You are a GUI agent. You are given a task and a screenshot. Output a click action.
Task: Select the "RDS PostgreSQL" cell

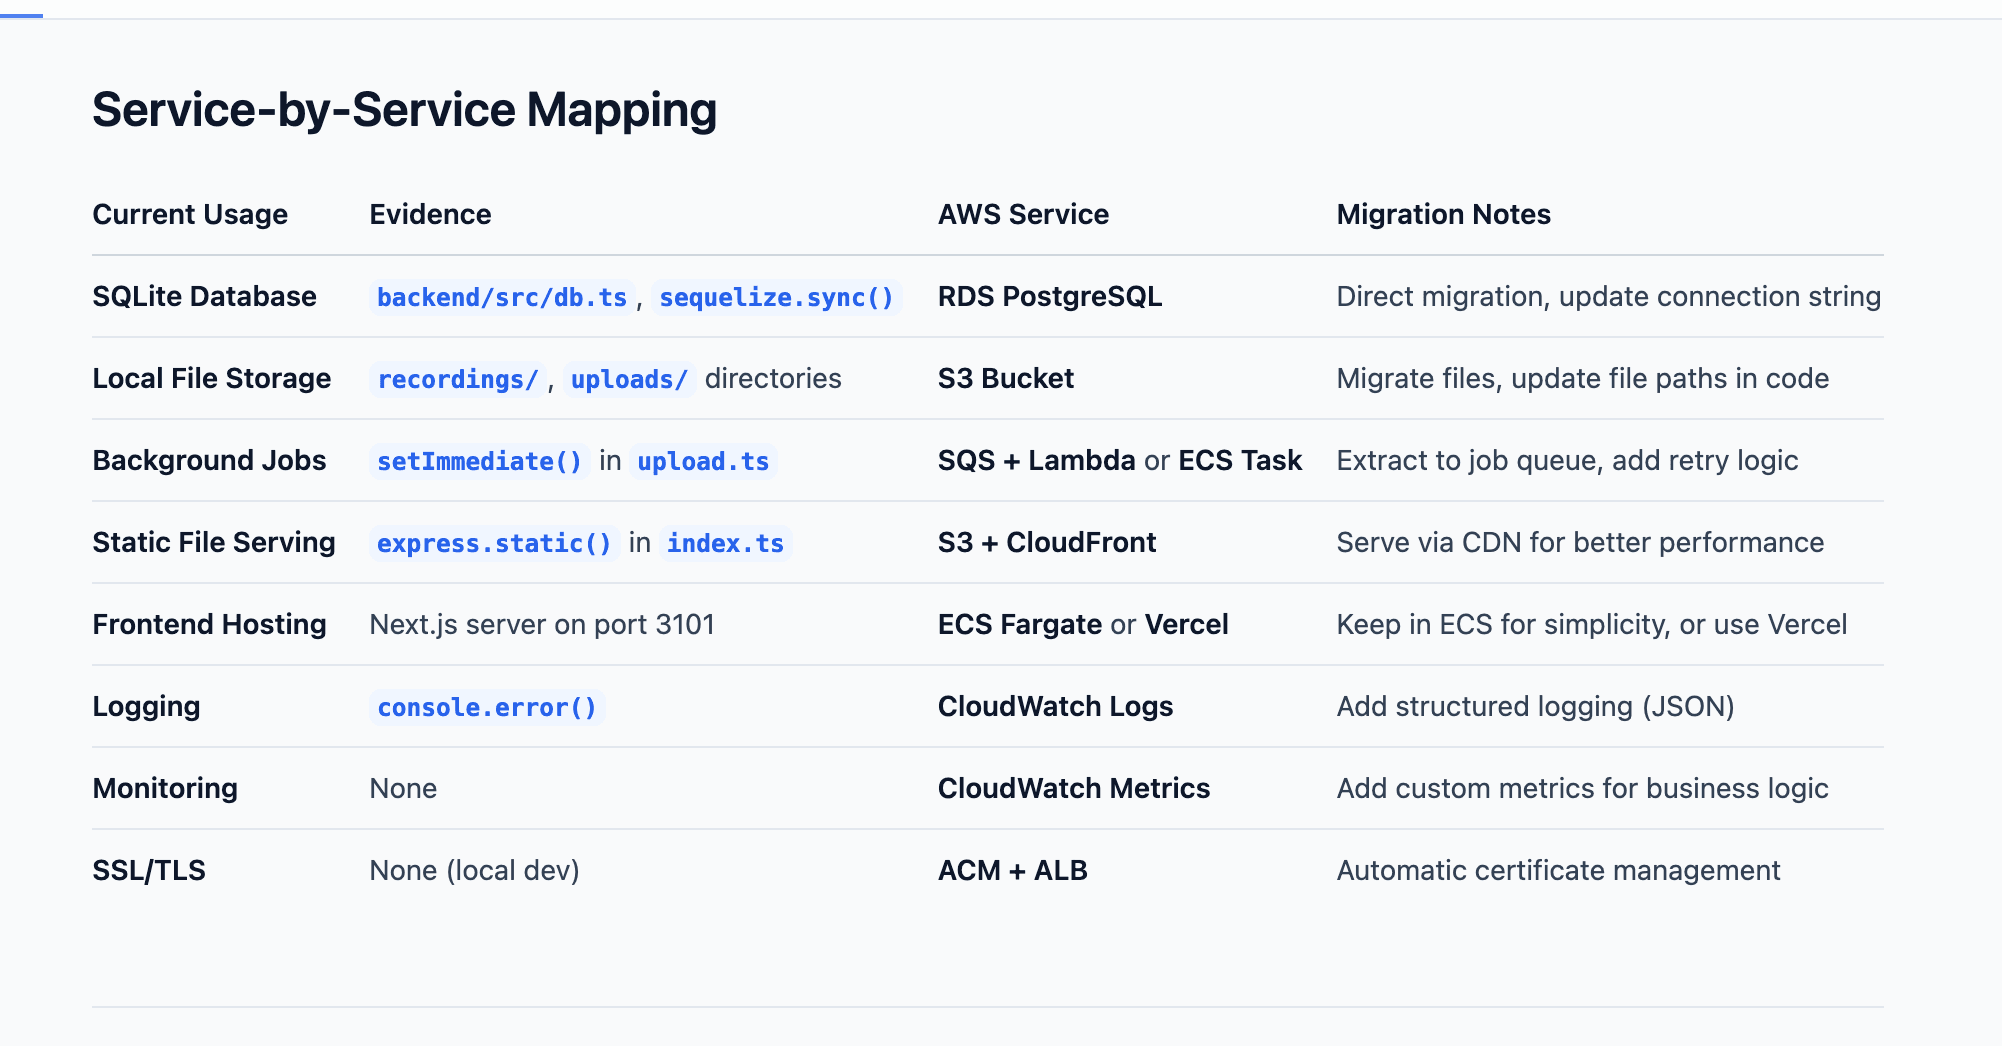[1050, 296]
